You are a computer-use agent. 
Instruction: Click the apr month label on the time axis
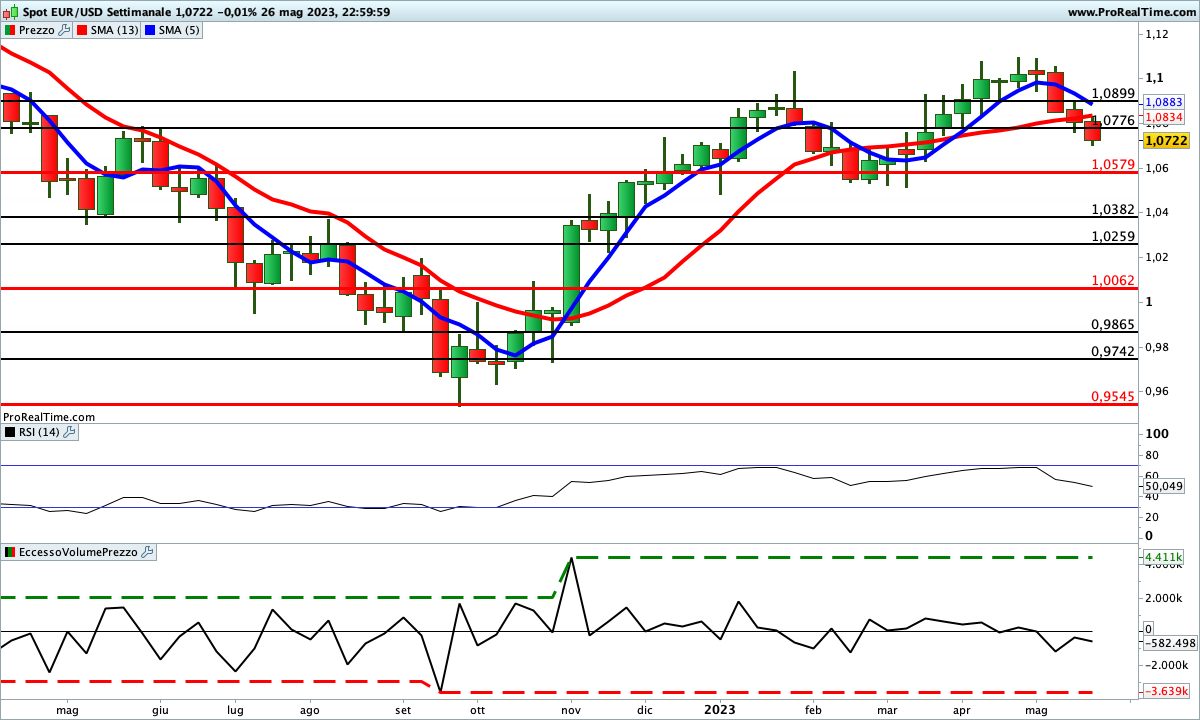click(x=962, y=711)
